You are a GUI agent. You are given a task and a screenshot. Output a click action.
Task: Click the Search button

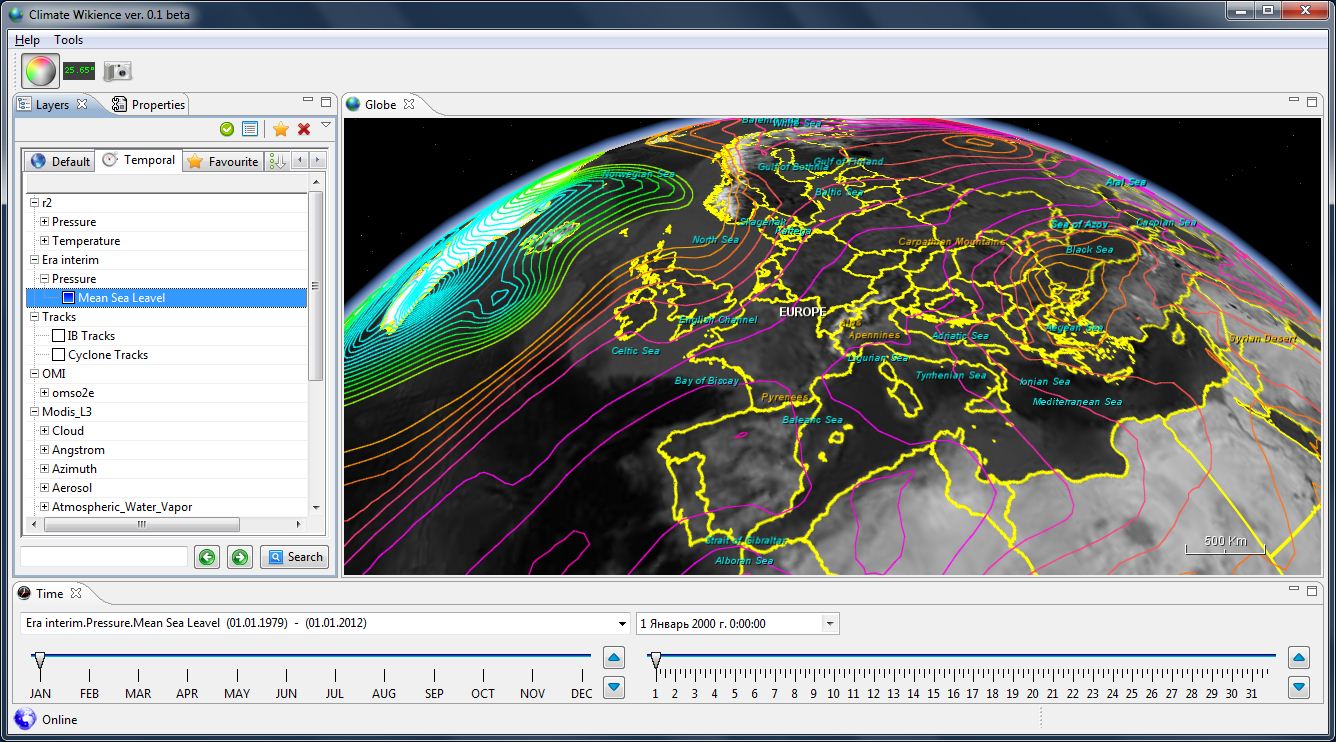coord(295,557)
